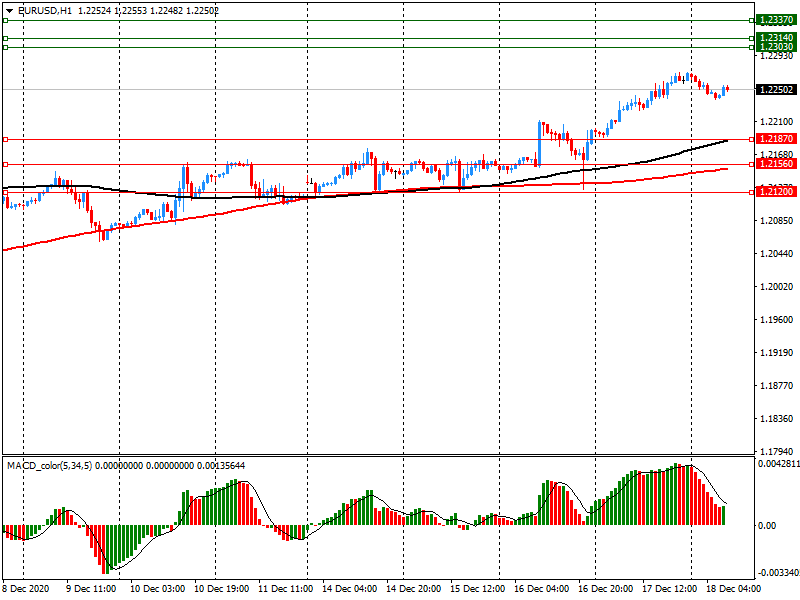
Task: Click the 10 Dec 03:00 time label
Action: pos(157,589)
